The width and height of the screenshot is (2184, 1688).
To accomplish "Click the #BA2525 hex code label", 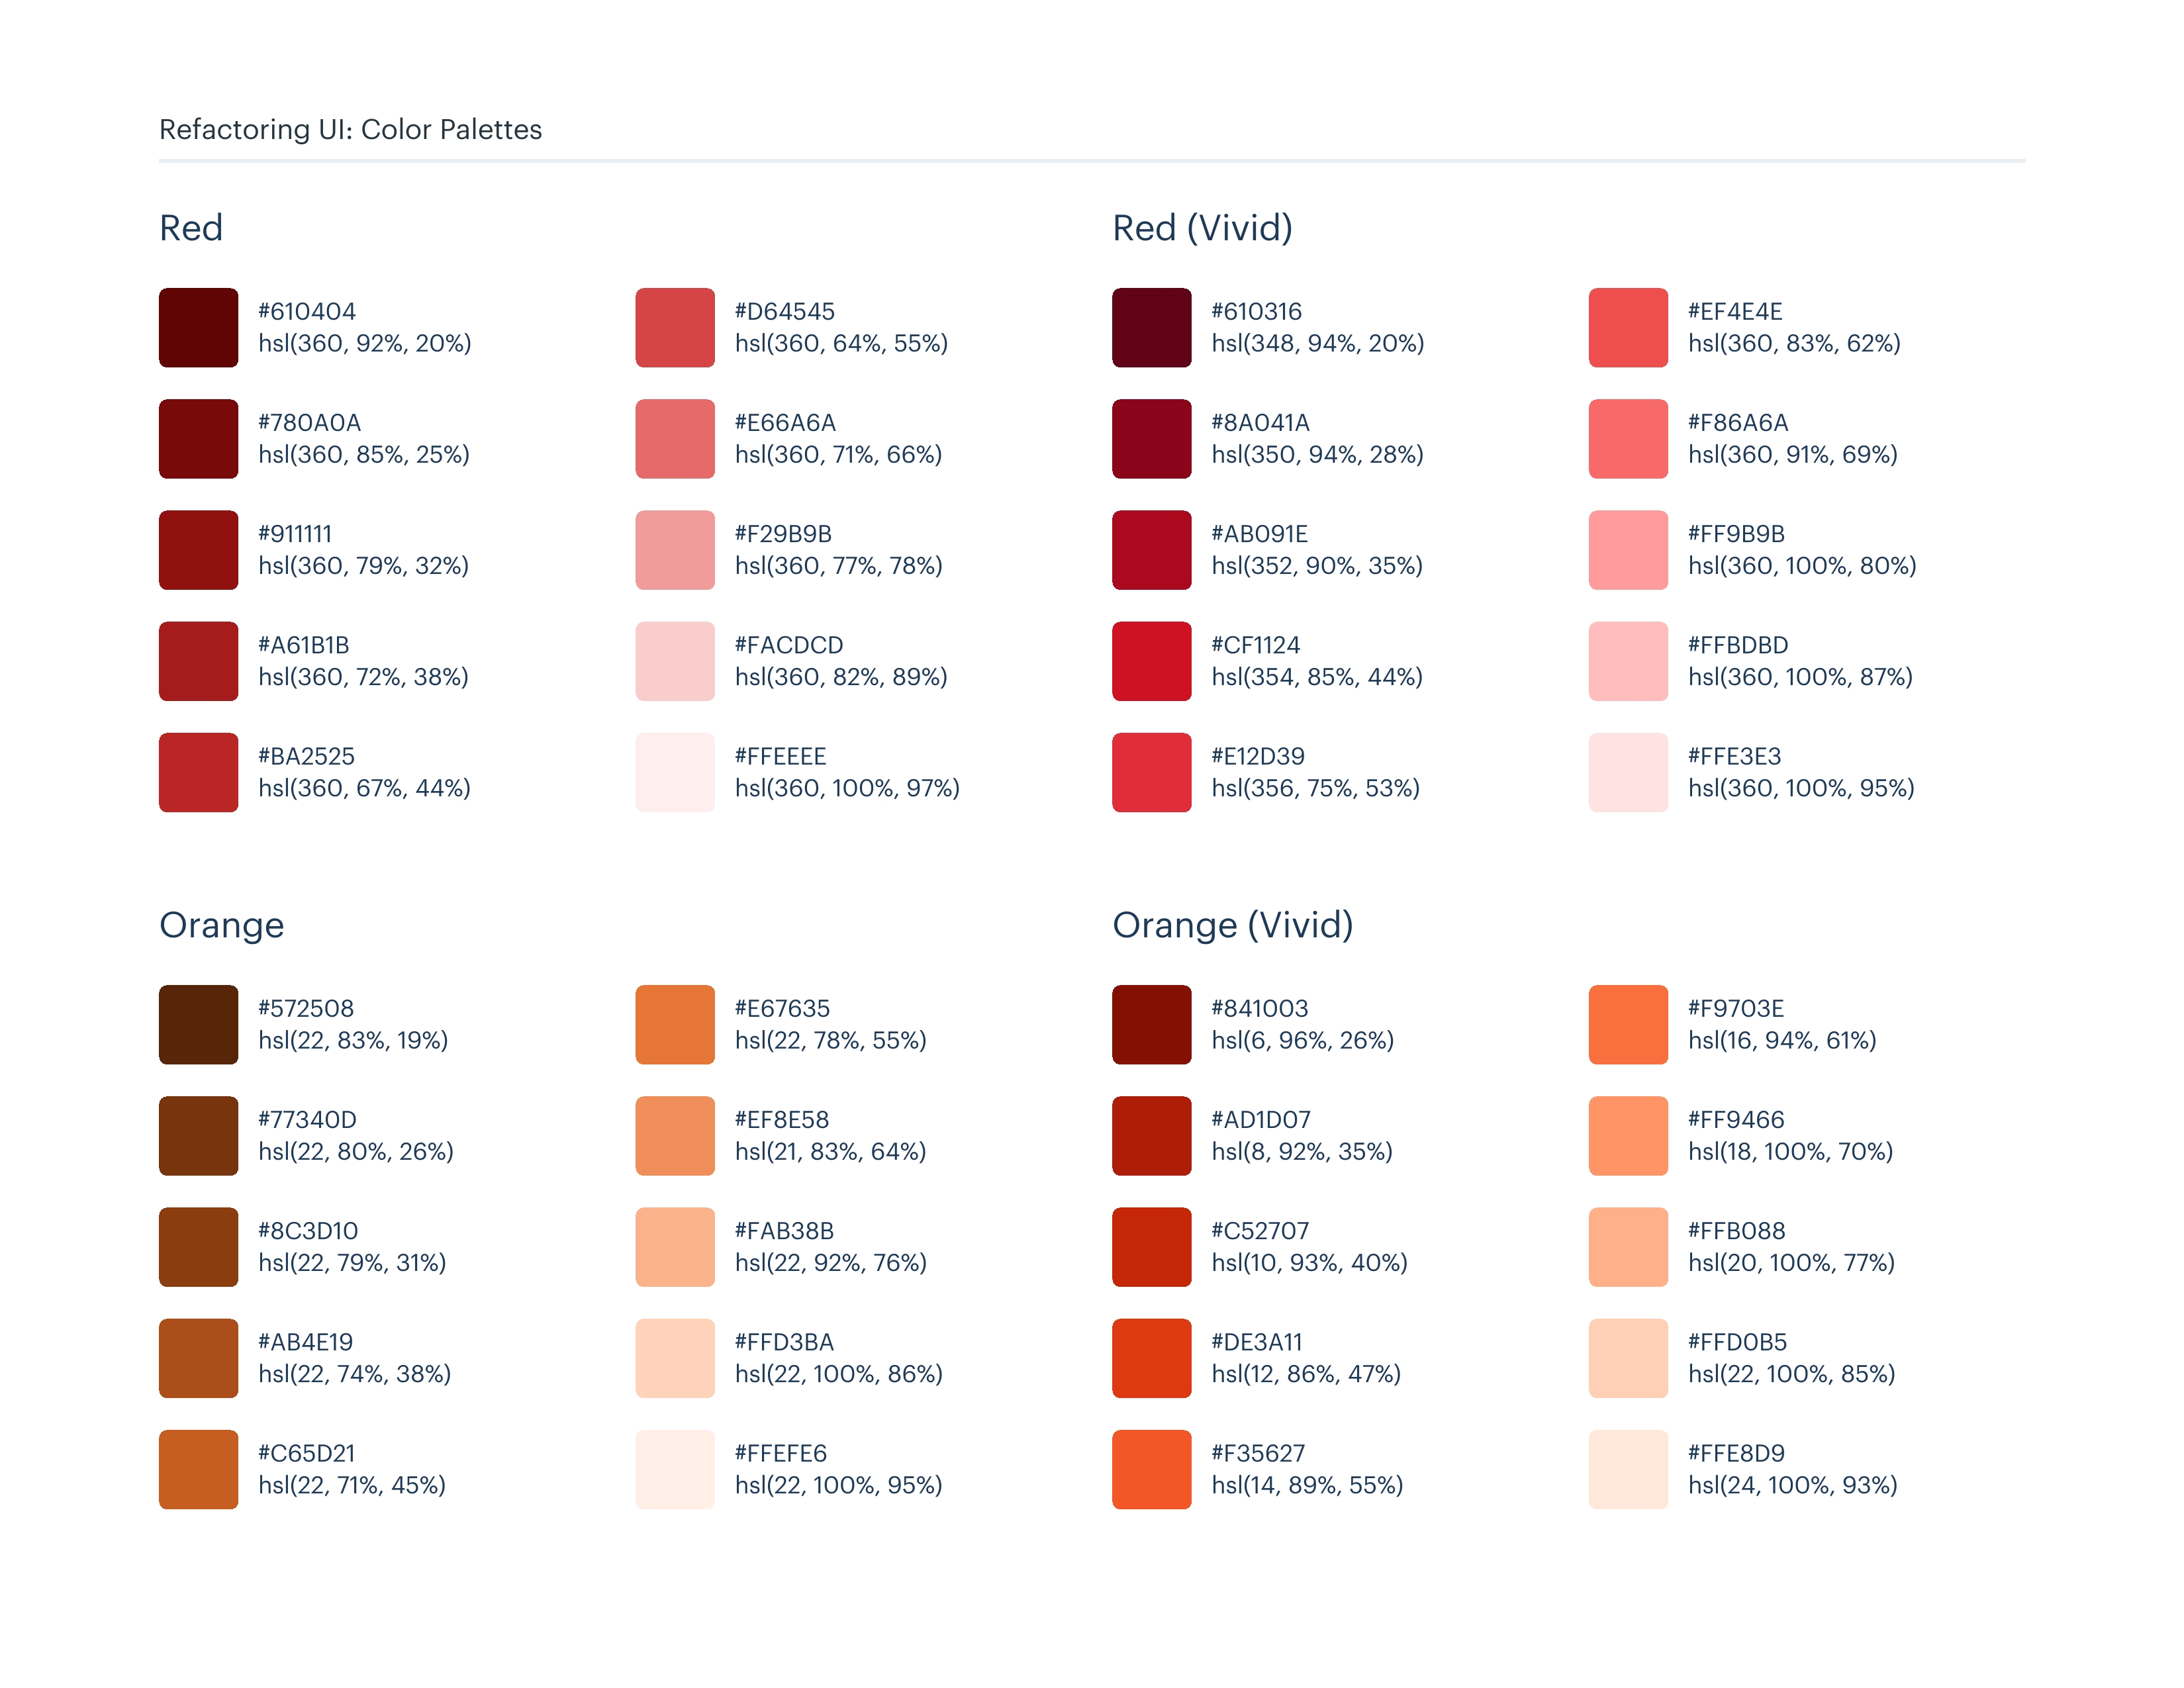I will point(306,756).
